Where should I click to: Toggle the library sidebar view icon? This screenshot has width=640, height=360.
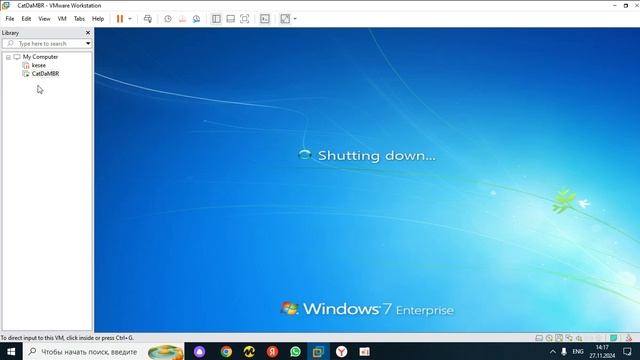point(216,19)
